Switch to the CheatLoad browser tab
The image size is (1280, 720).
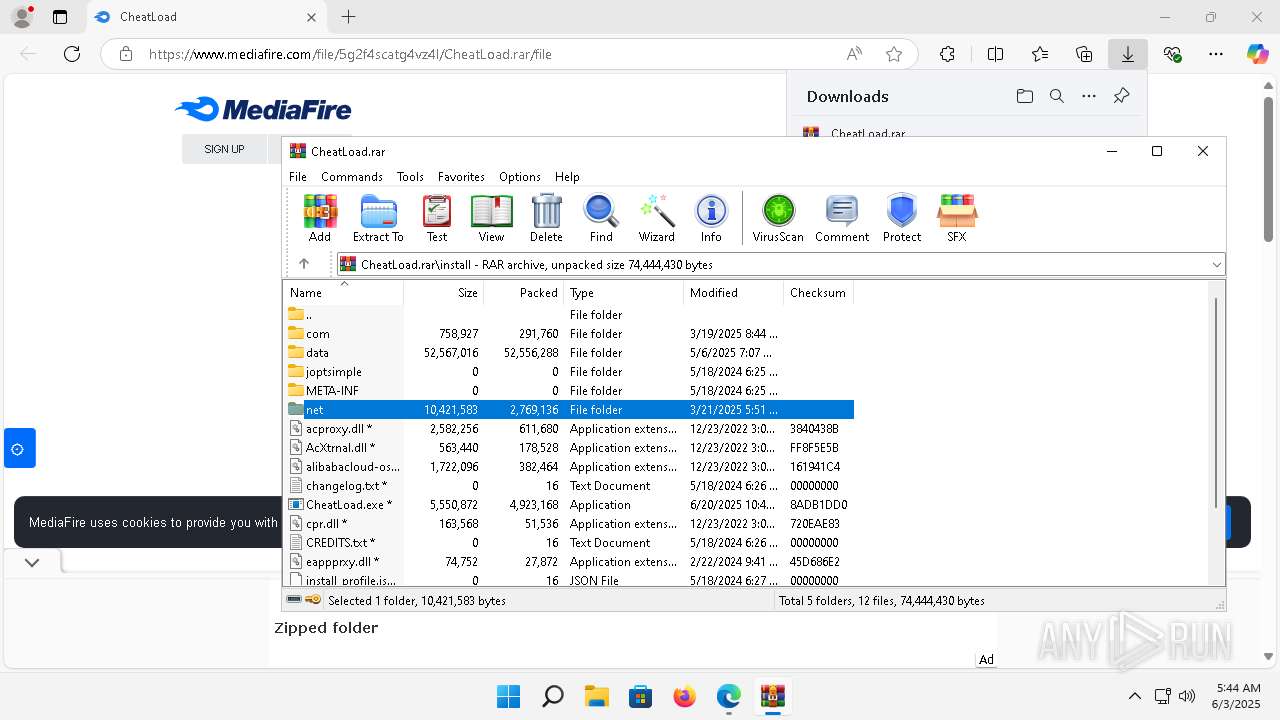click(205, 17)
